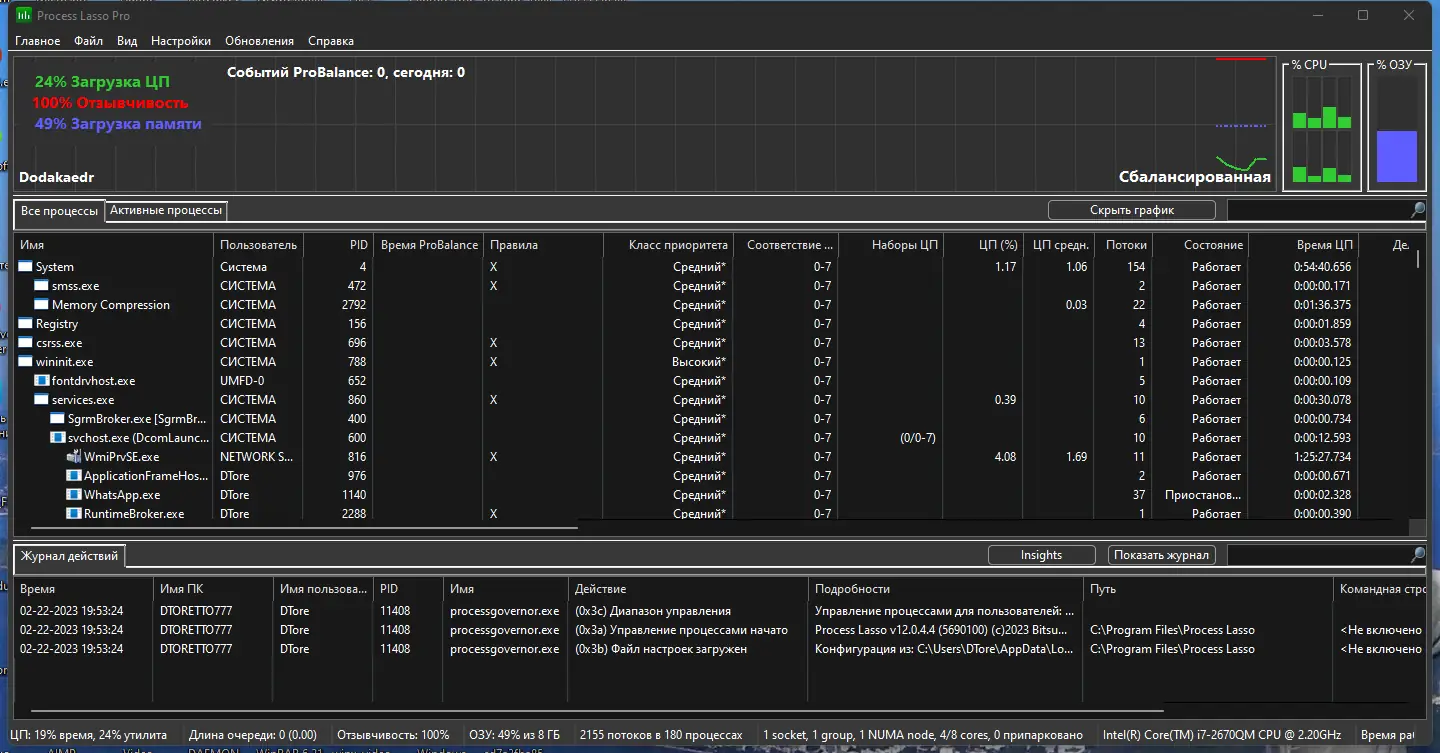Click the Process Lasso app icon in title bar
The image size is (1440, 753).
(22, 15)
